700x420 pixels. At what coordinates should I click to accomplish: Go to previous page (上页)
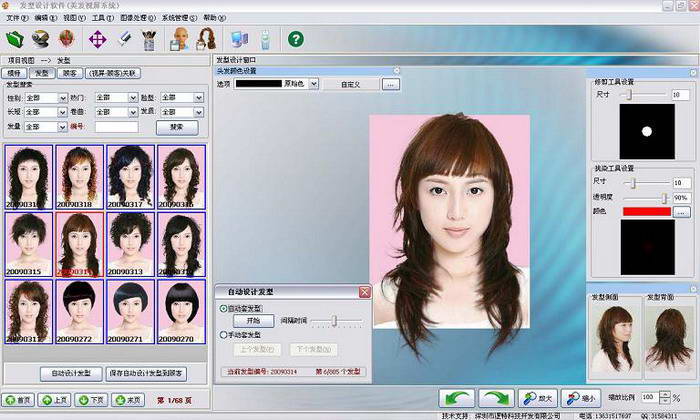54,400
